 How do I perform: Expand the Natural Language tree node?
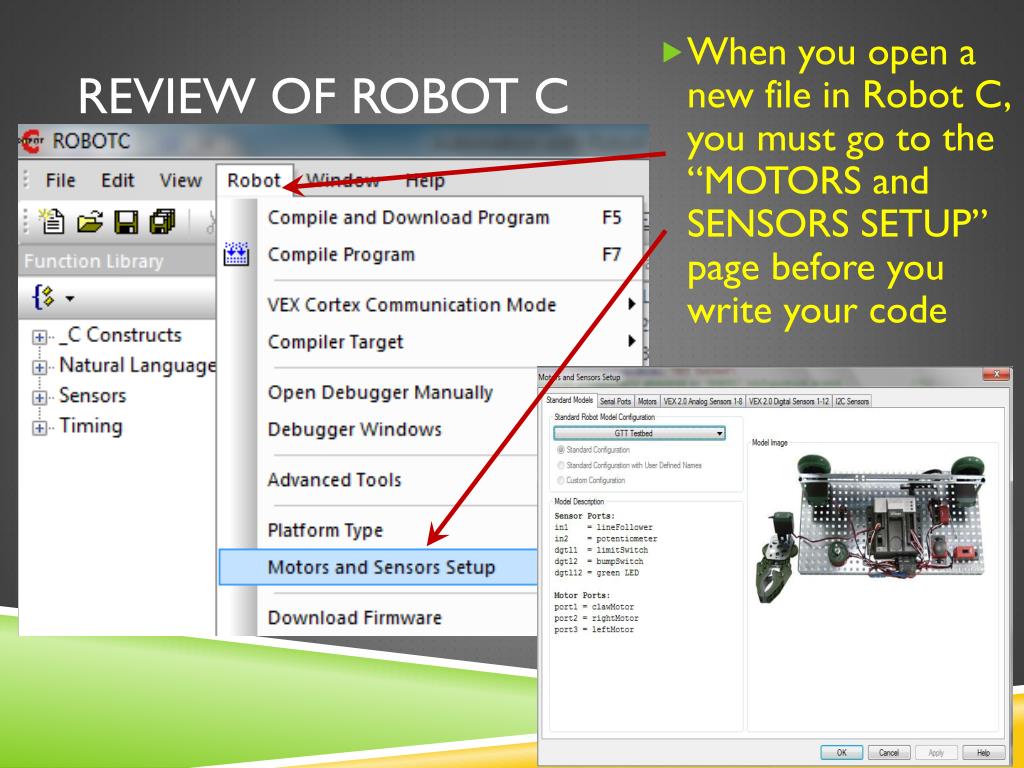click(x=40, y=368)
